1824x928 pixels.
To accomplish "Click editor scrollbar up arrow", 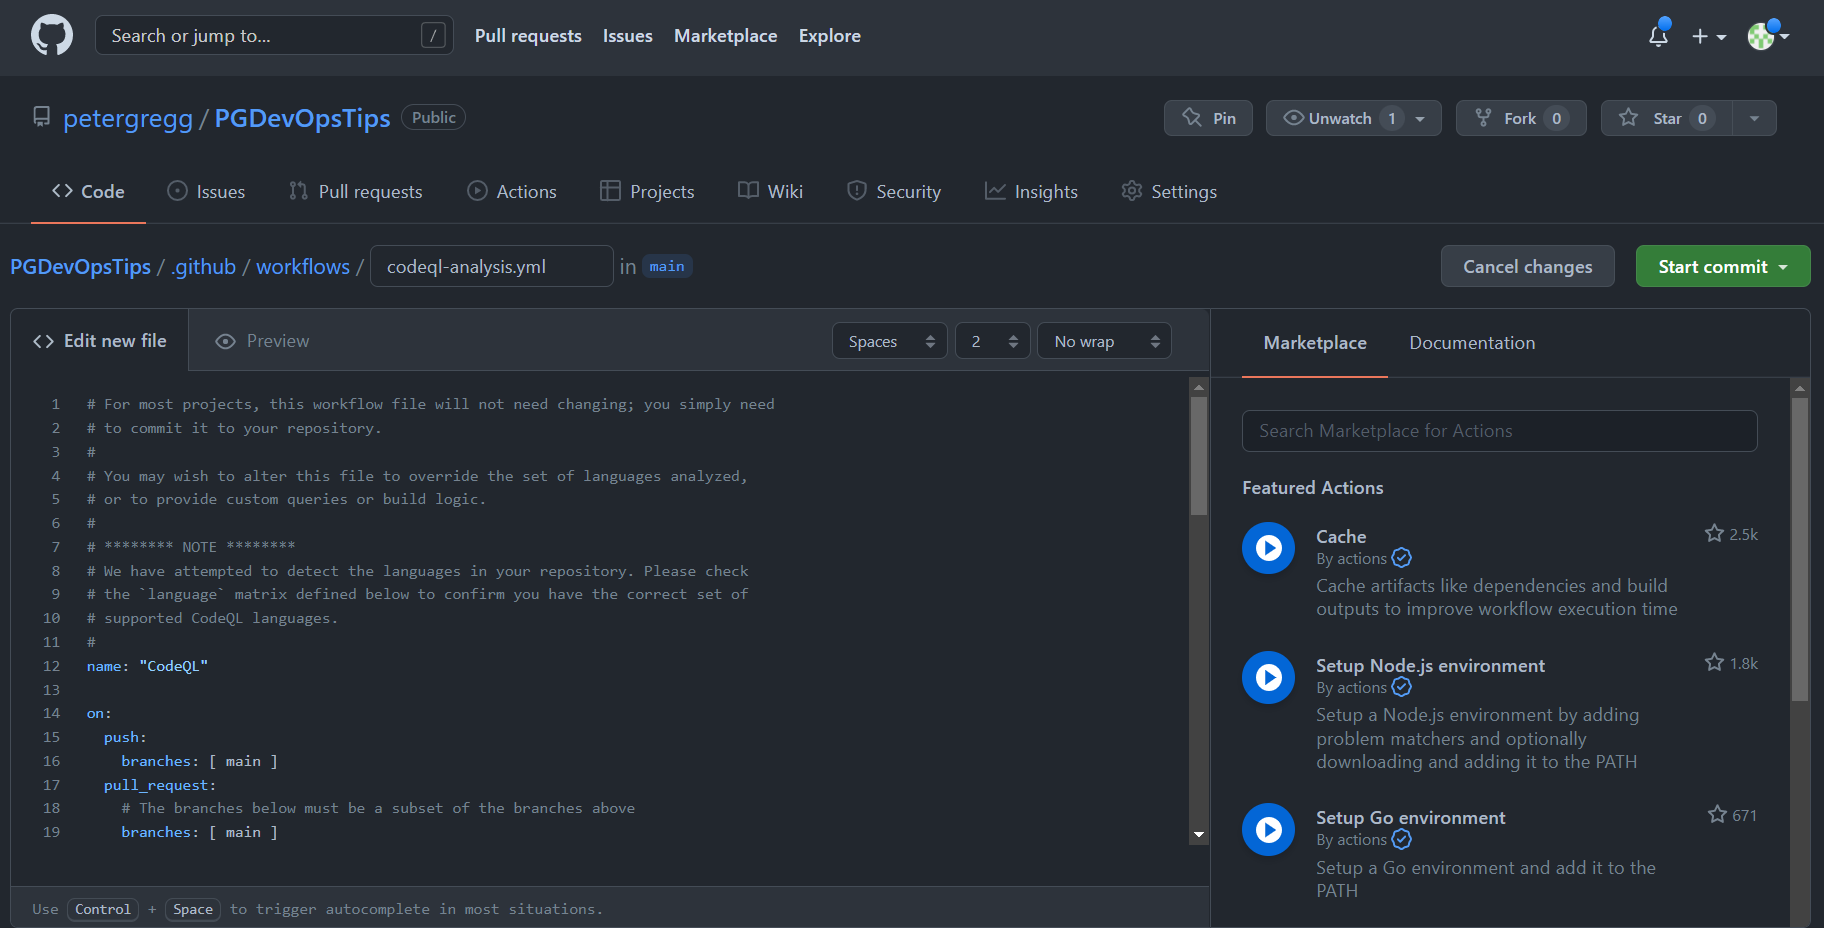I will click(x=1198, y=386).
